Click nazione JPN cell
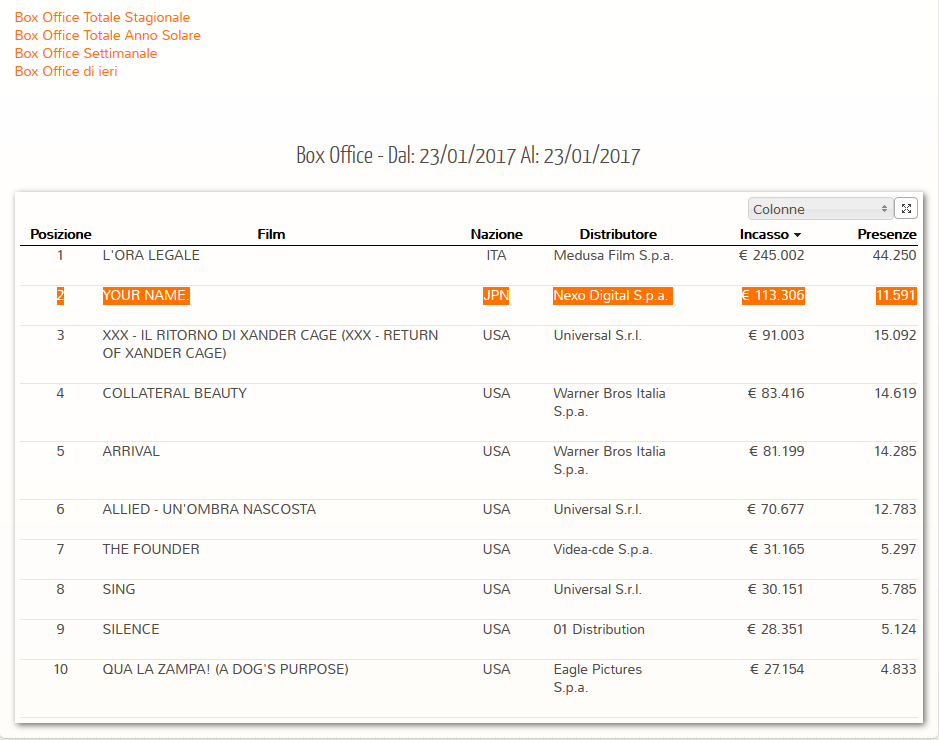Screen dimensions: 939x740 496,295
